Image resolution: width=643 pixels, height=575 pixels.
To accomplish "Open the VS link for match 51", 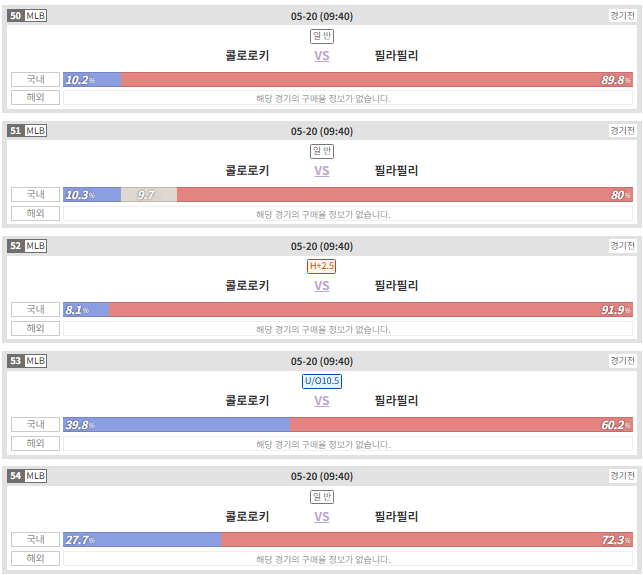I will pos(322,171).
